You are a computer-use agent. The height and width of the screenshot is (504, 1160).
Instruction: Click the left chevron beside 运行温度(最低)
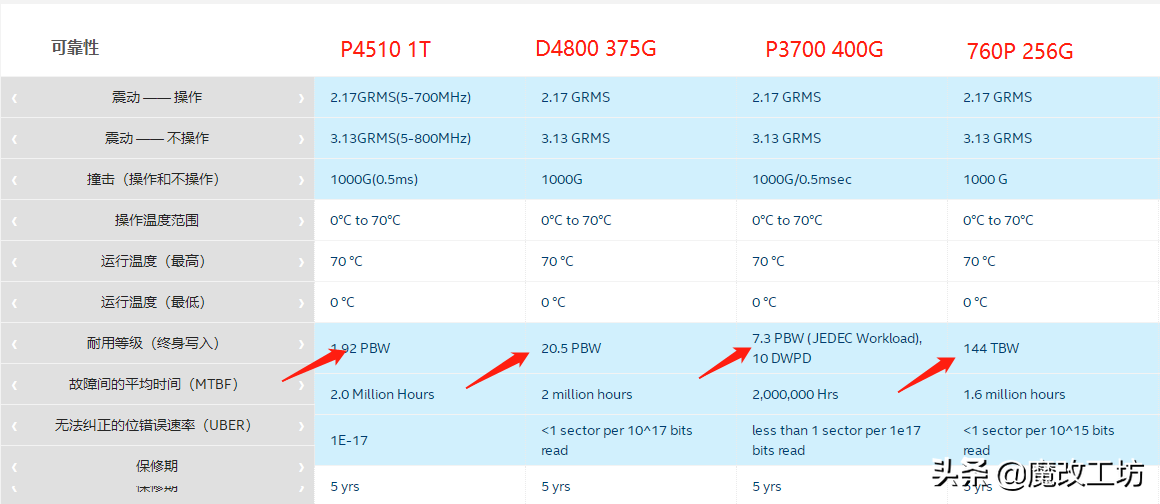tap(14, 303)
